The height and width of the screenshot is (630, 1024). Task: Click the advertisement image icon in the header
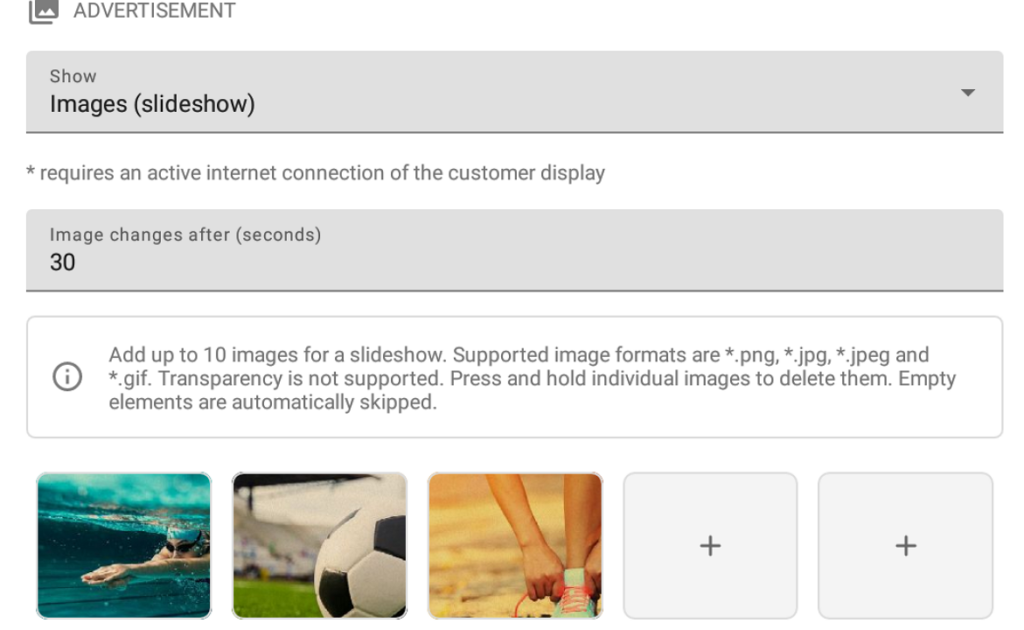[x=42, y=11]
